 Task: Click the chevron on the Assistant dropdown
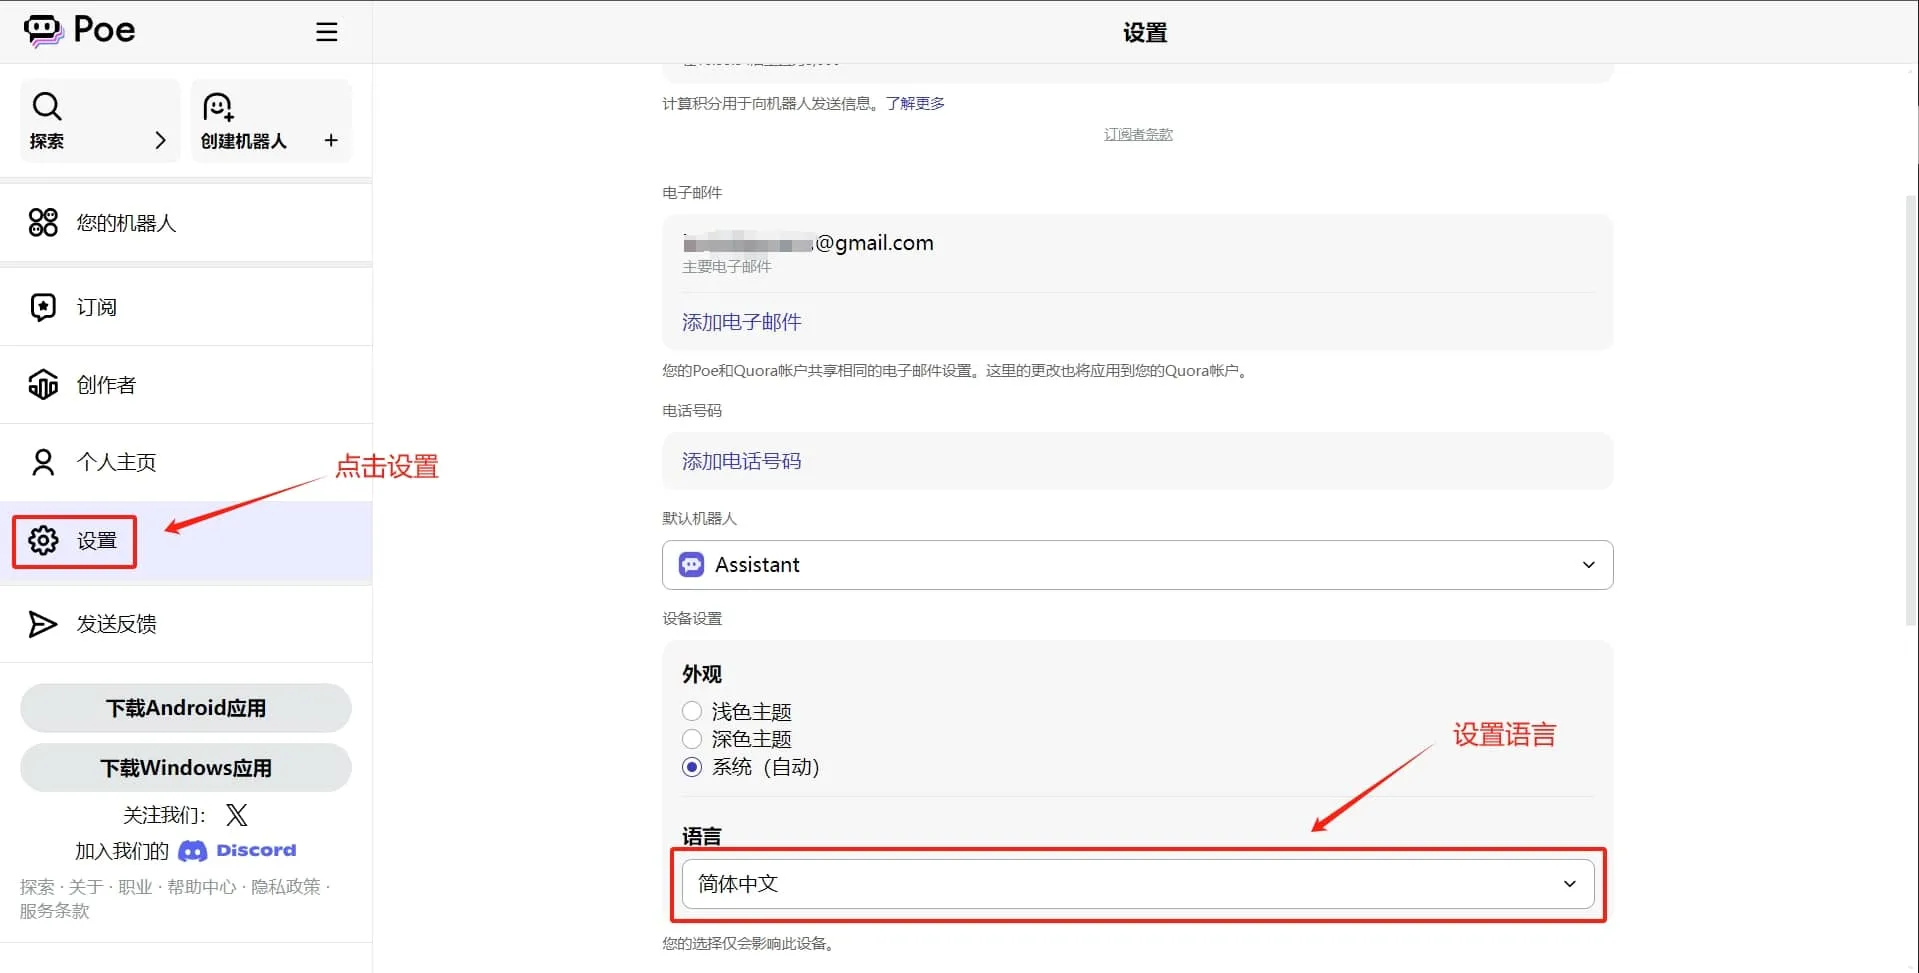(1588, 565)
